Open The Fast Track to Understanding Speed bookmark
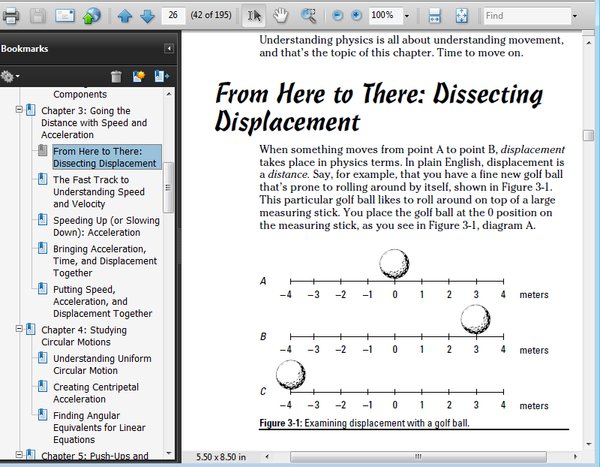This screenshot has height=467, width=600. tap(99, 192)
